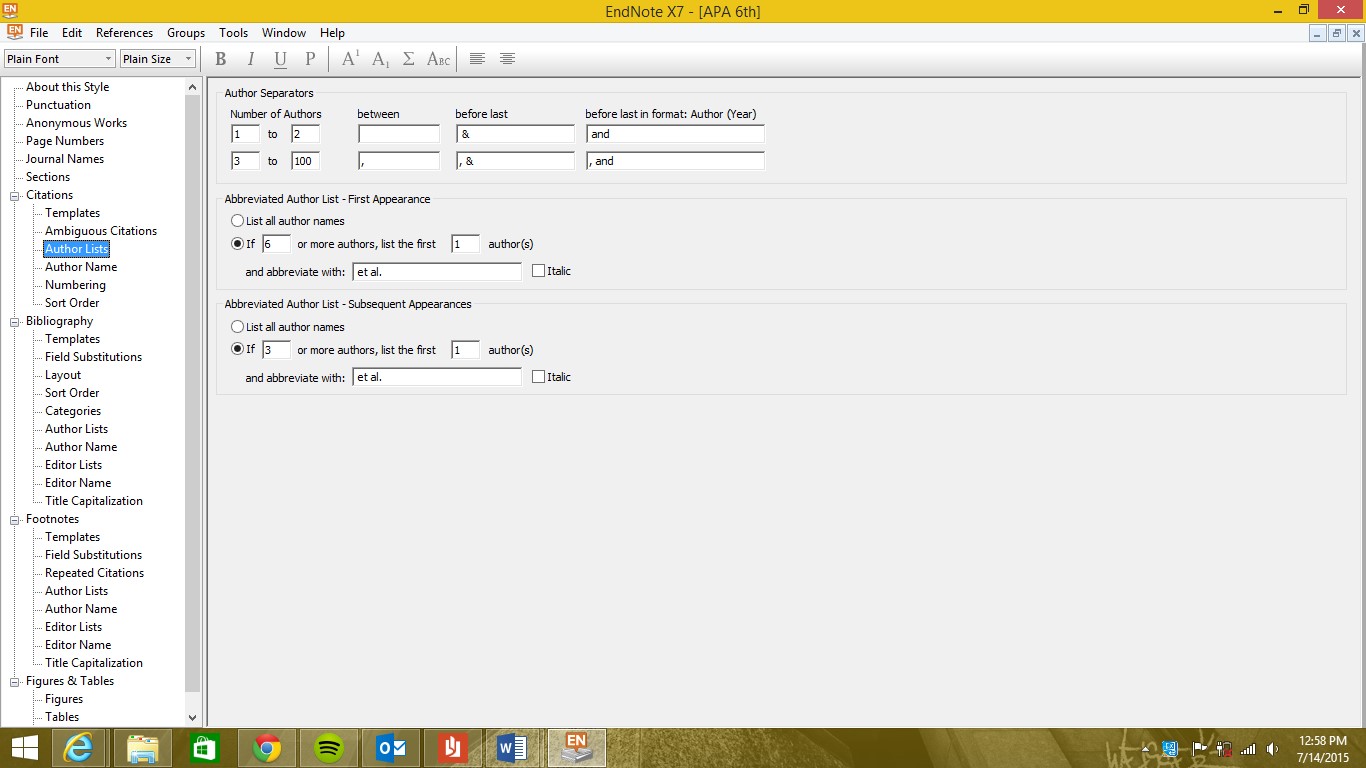Click the 'before last' field containing ', &'
This screenshot has width=1366, height=768.
pos(516,160)
